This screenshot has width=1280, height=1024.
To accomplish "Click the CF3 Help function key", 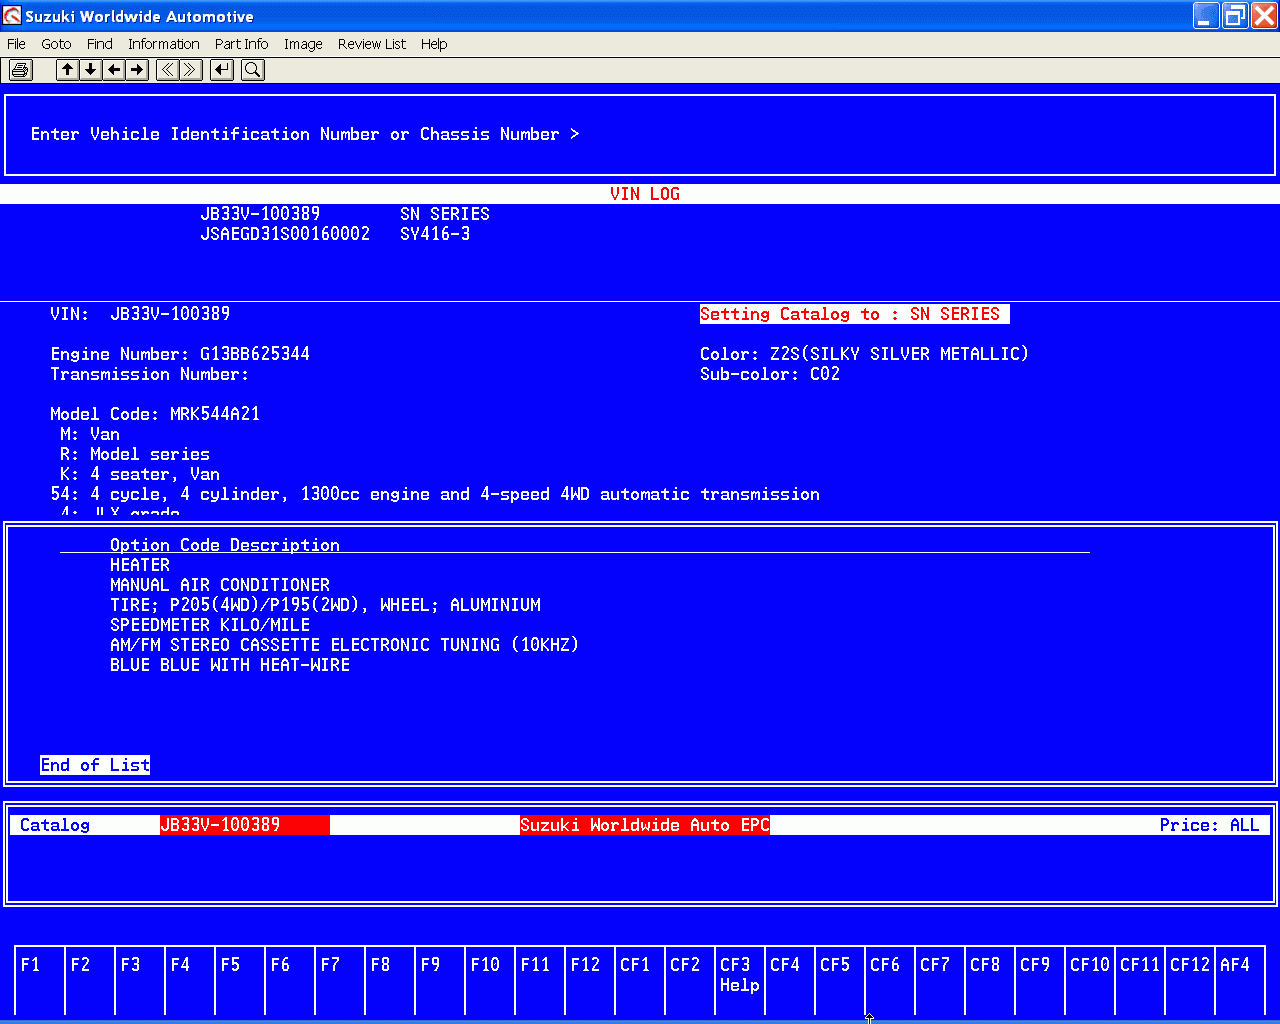I will click(740, 980).
